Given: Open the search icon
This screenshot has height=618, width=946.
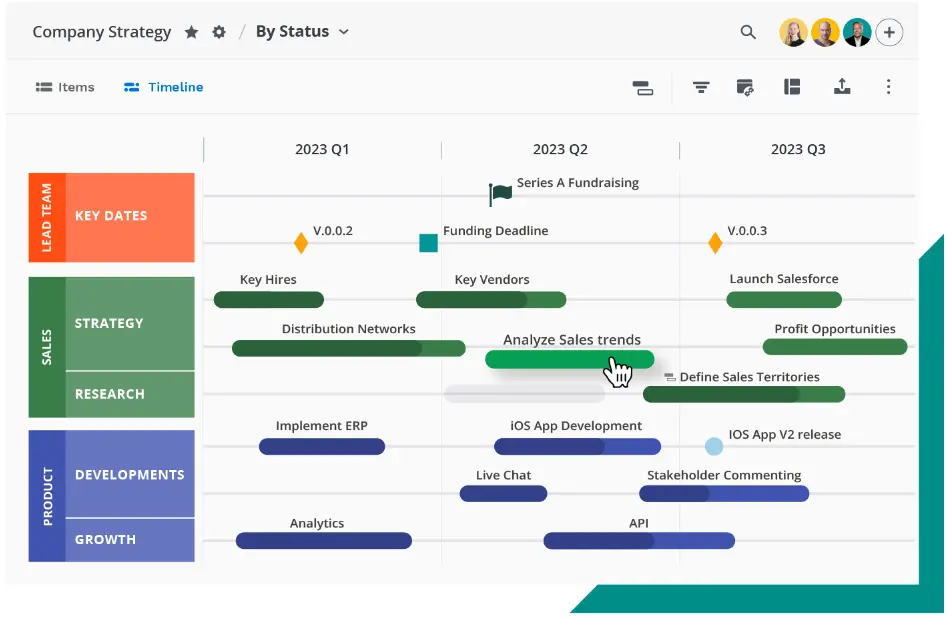Looking at the screenshot, I should coord(748,31).
